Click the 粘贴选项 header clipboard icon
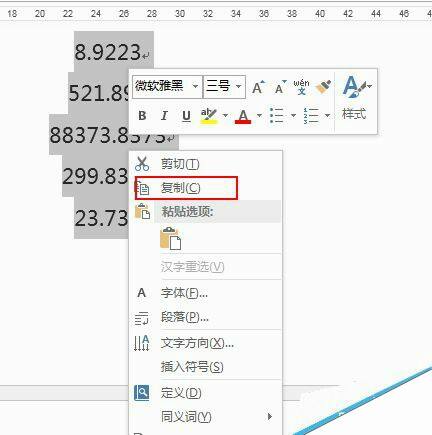Viewport: 432px width, 435px height. point(142,211)
